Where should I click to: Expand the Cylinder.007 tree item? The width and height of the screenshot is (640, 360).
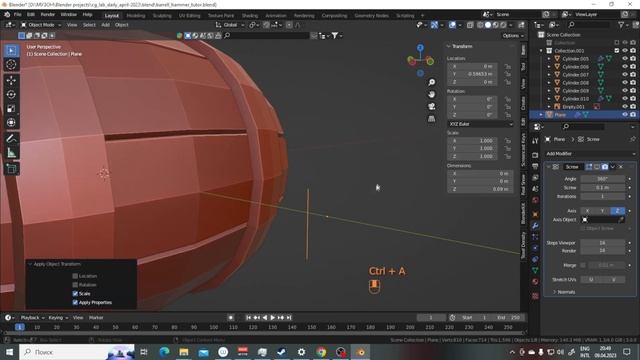pyautogui.click(x=549, y=75)
